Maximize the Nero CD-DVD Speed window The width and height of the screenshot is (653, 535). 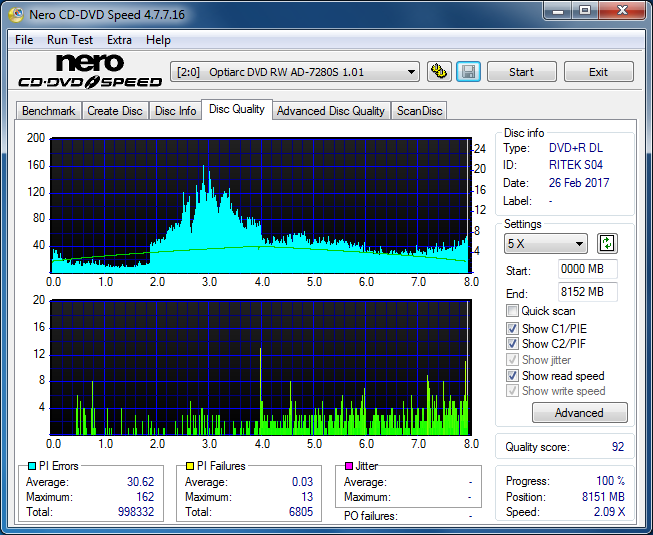(x=585, y=11)
